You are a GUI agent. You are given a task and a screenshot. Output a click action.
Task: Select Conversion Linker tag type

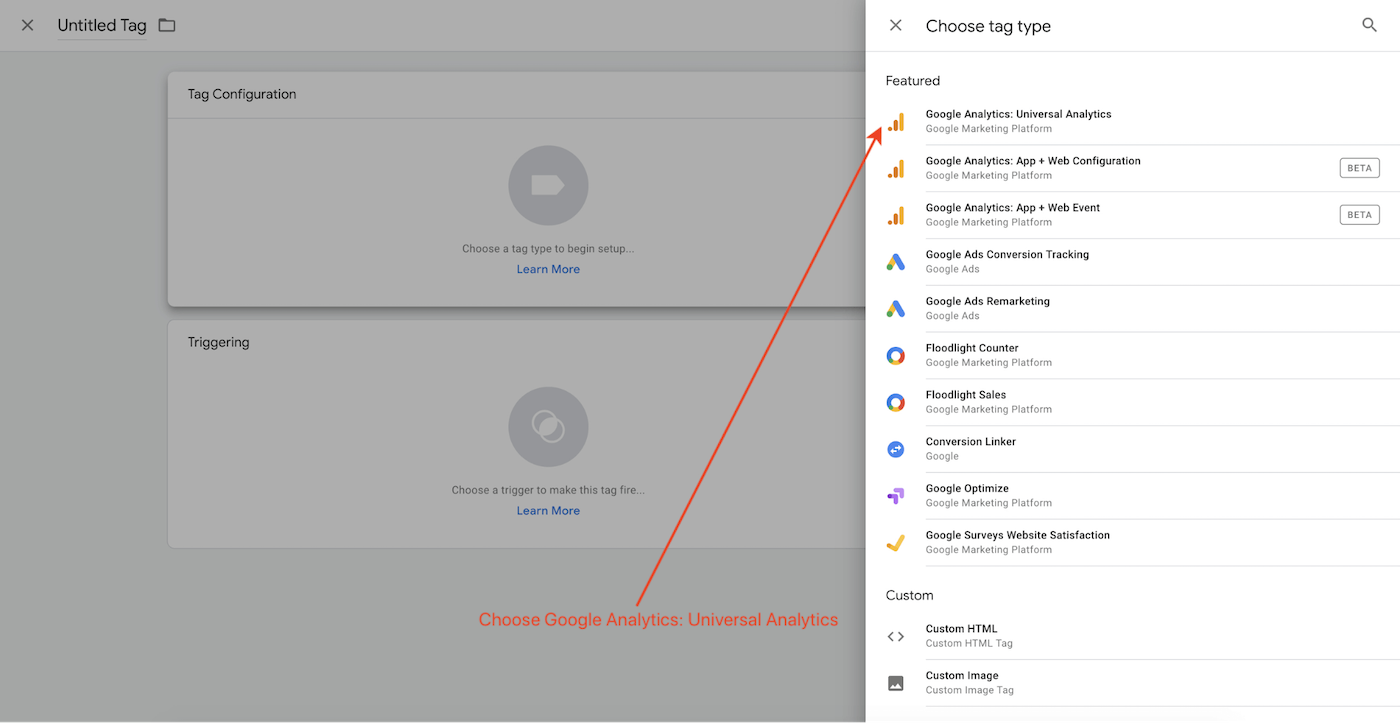tap(1133, 450)
